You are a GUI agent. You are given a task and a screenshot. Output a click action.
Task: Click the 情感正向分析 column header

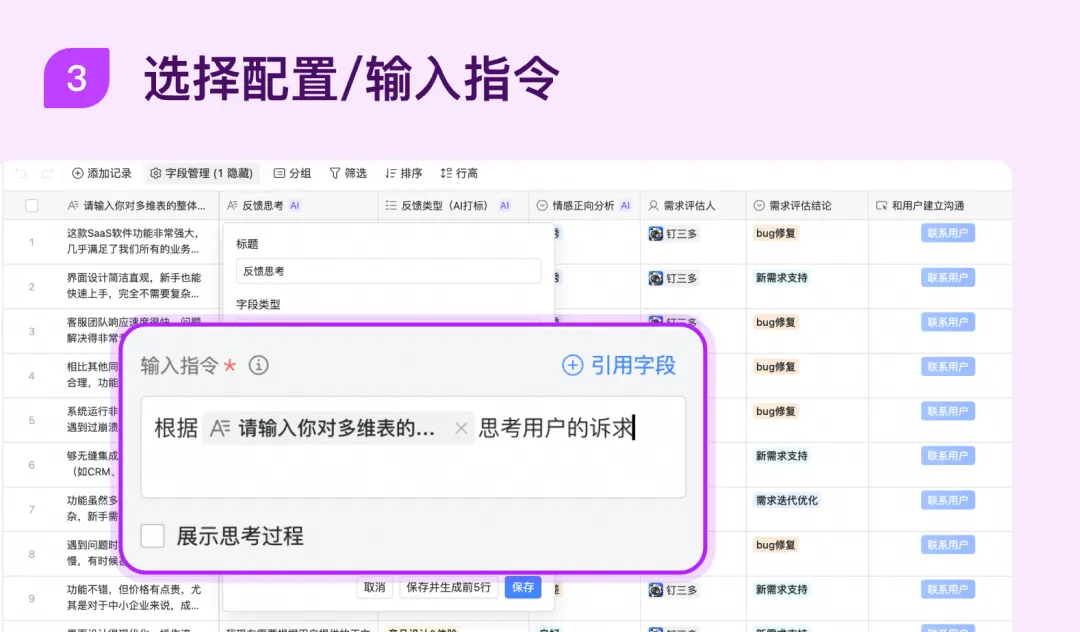tap(583, 206)
